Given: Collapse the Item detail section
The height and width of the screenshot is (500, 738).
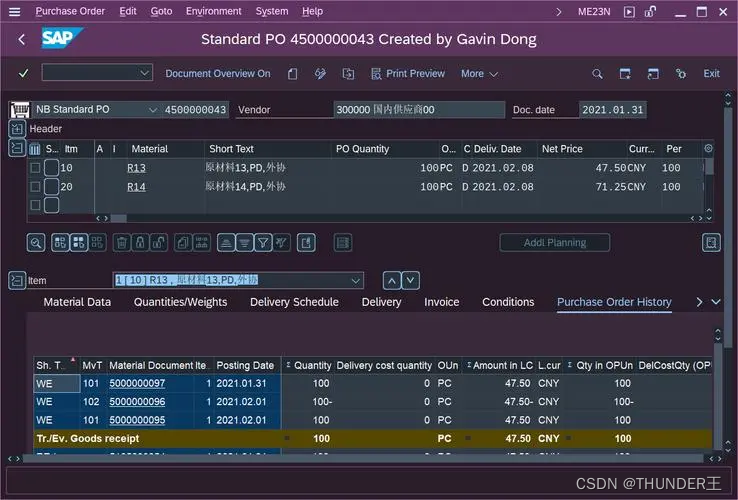Looking at the screenshot, I should (x=17, y=281).
